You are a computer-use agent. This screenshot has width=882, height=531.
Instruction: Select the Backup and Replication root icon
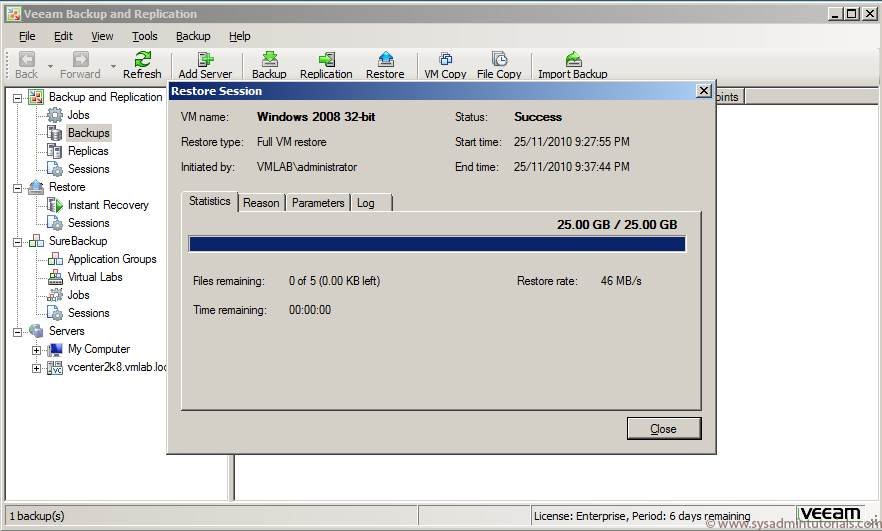pyautogui.click(x=36, y=97)
